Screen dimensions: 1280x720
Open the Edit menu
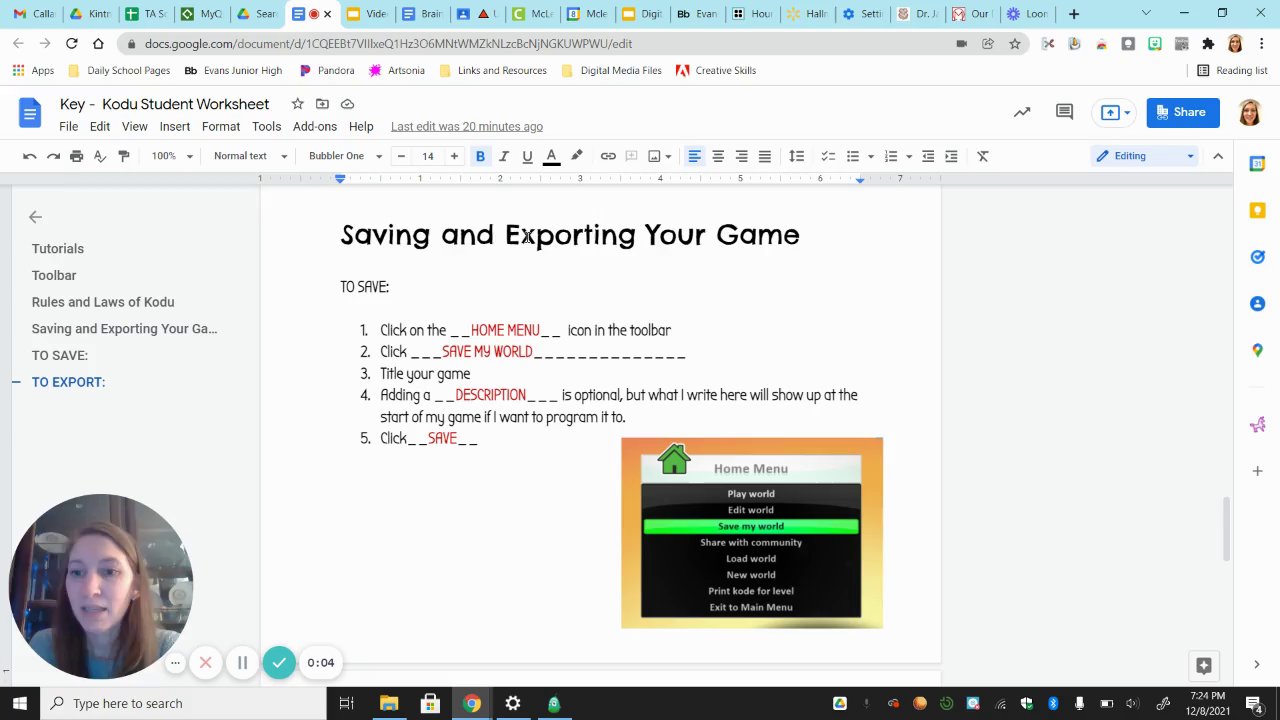coord(100,127)
